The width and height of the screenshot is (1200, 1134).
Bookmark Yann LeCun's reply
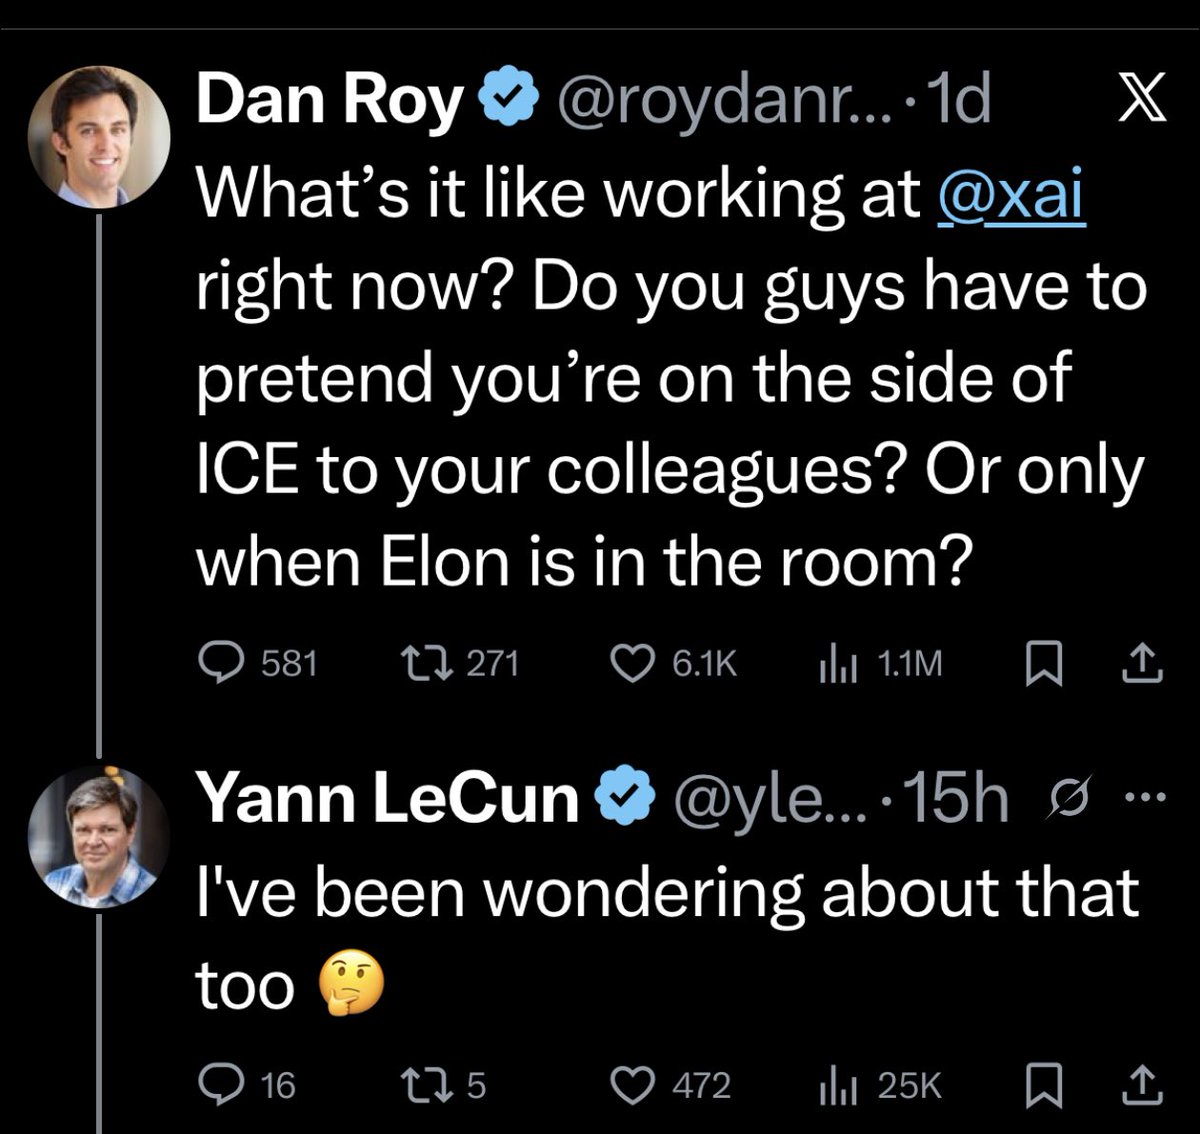(x=1042, y=1085)
